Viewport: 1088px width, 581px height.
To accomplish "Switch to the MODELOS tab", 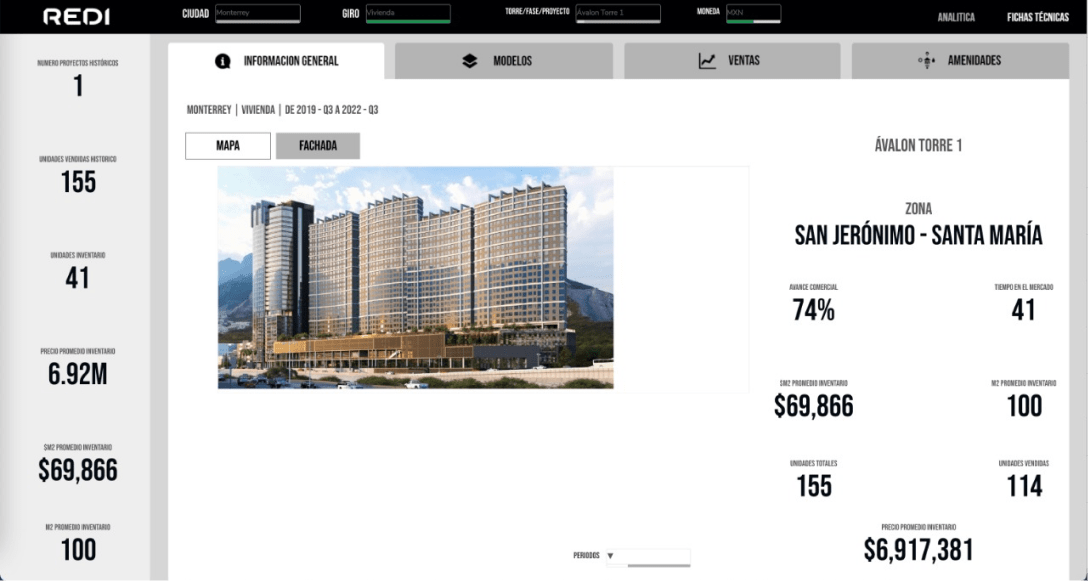I will 504,61.
